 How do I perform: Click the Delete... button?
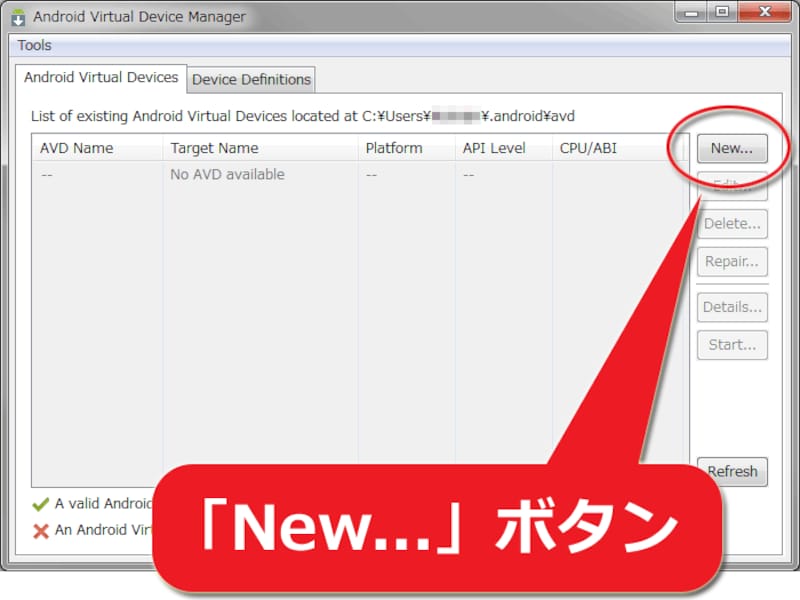(x=731, y=223)
